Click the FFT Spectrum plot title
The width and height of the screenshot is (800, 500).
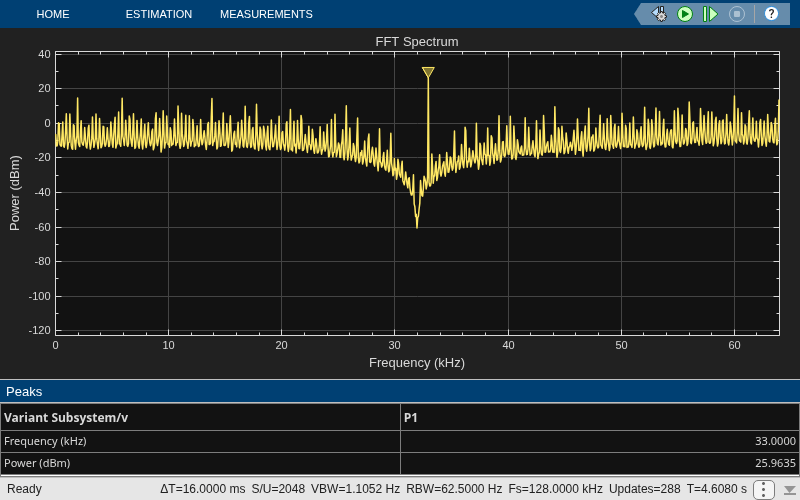point(417,42)
